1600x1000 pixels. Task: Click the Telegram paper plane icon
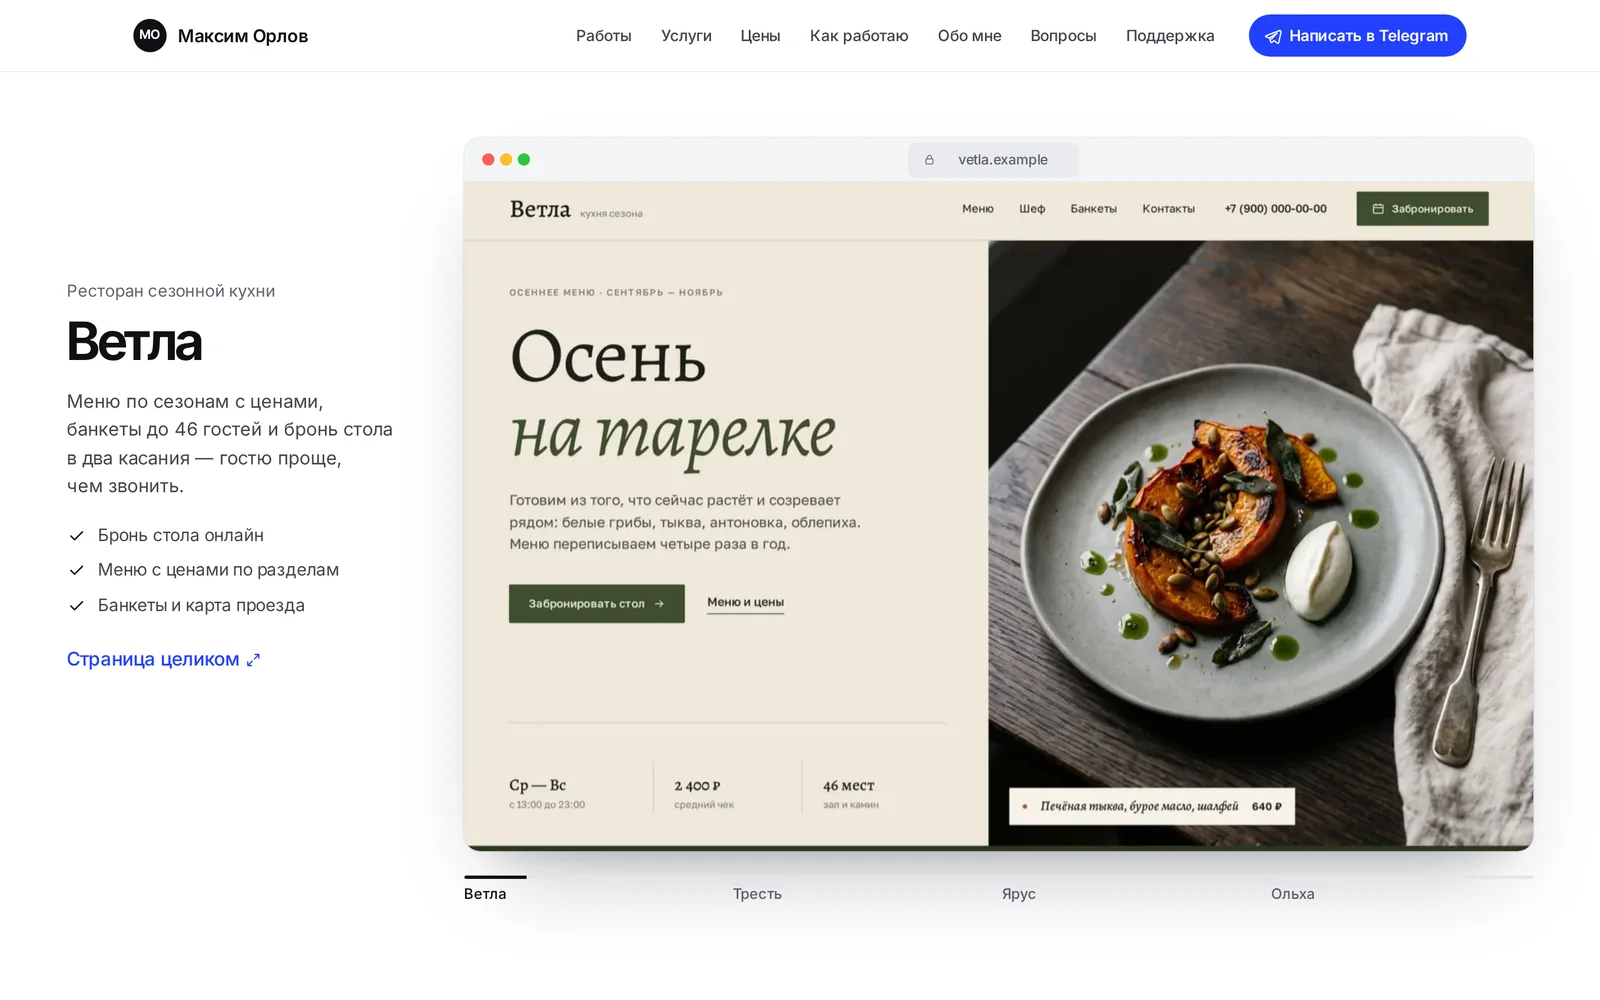[x=1273, y=36]
